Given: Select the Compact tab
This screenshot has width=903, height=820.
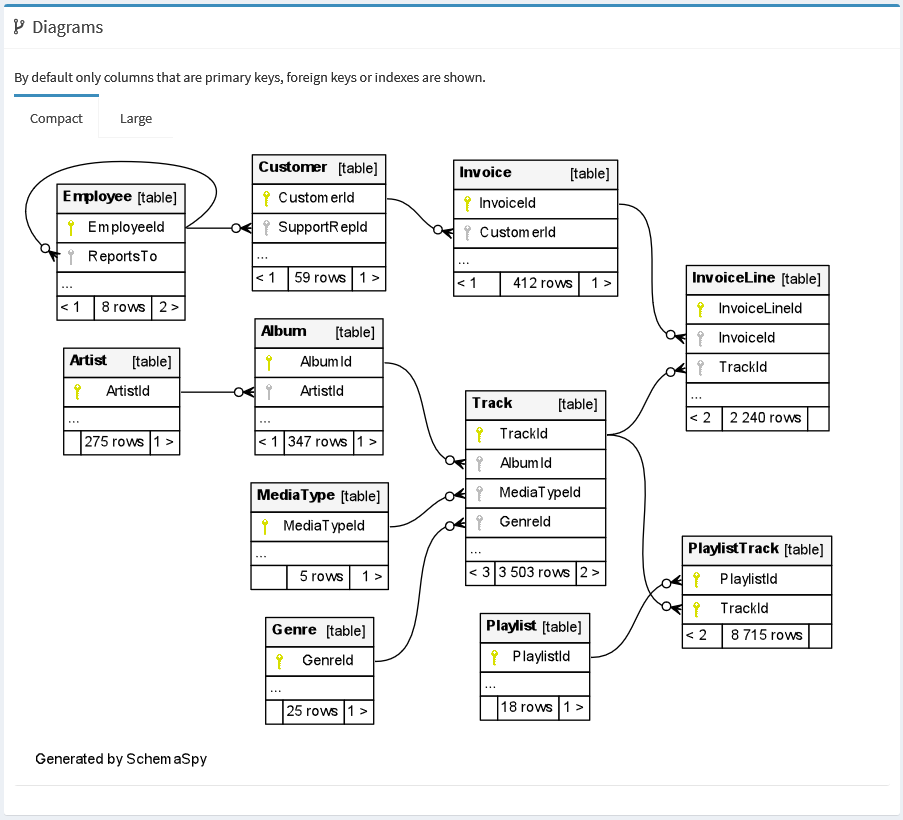Looking at the screenshot, I should coord(56,118).
